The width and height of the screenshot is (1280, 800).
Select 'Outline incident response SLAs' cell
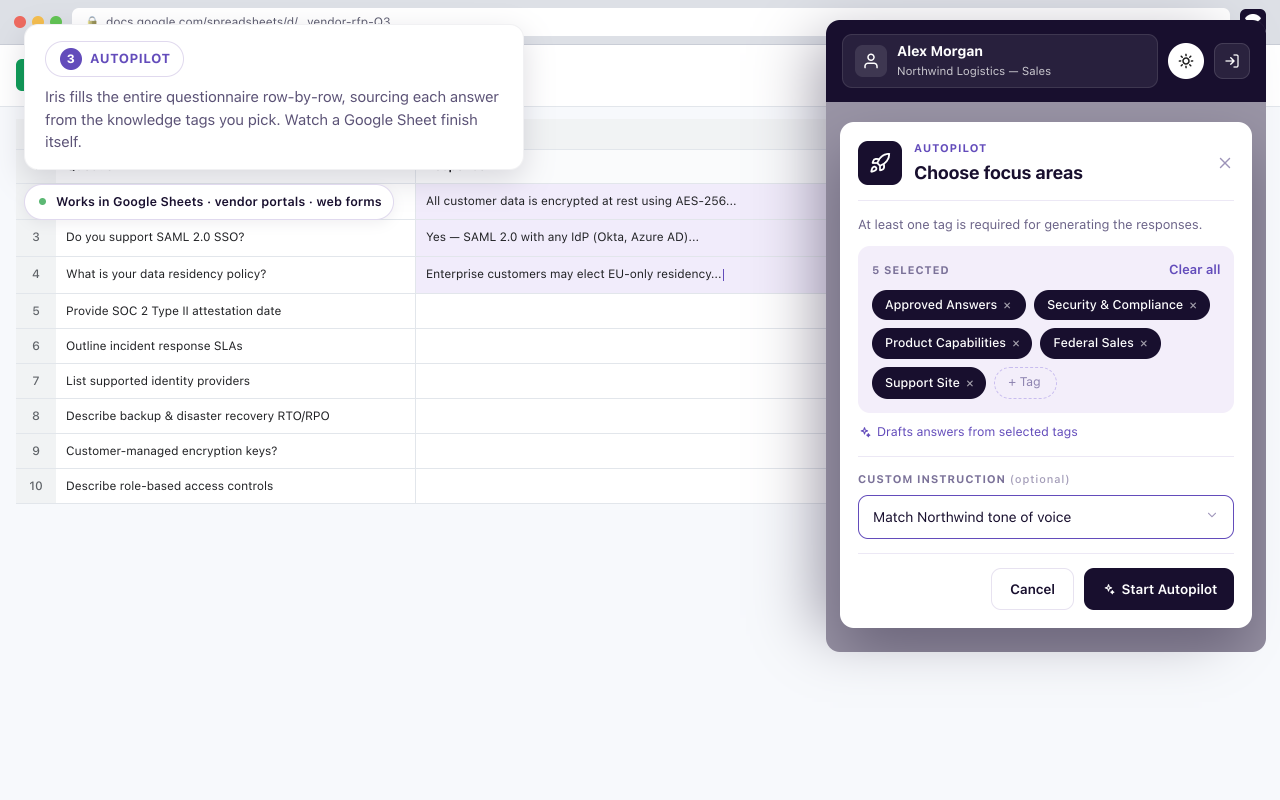coord(236,346)
